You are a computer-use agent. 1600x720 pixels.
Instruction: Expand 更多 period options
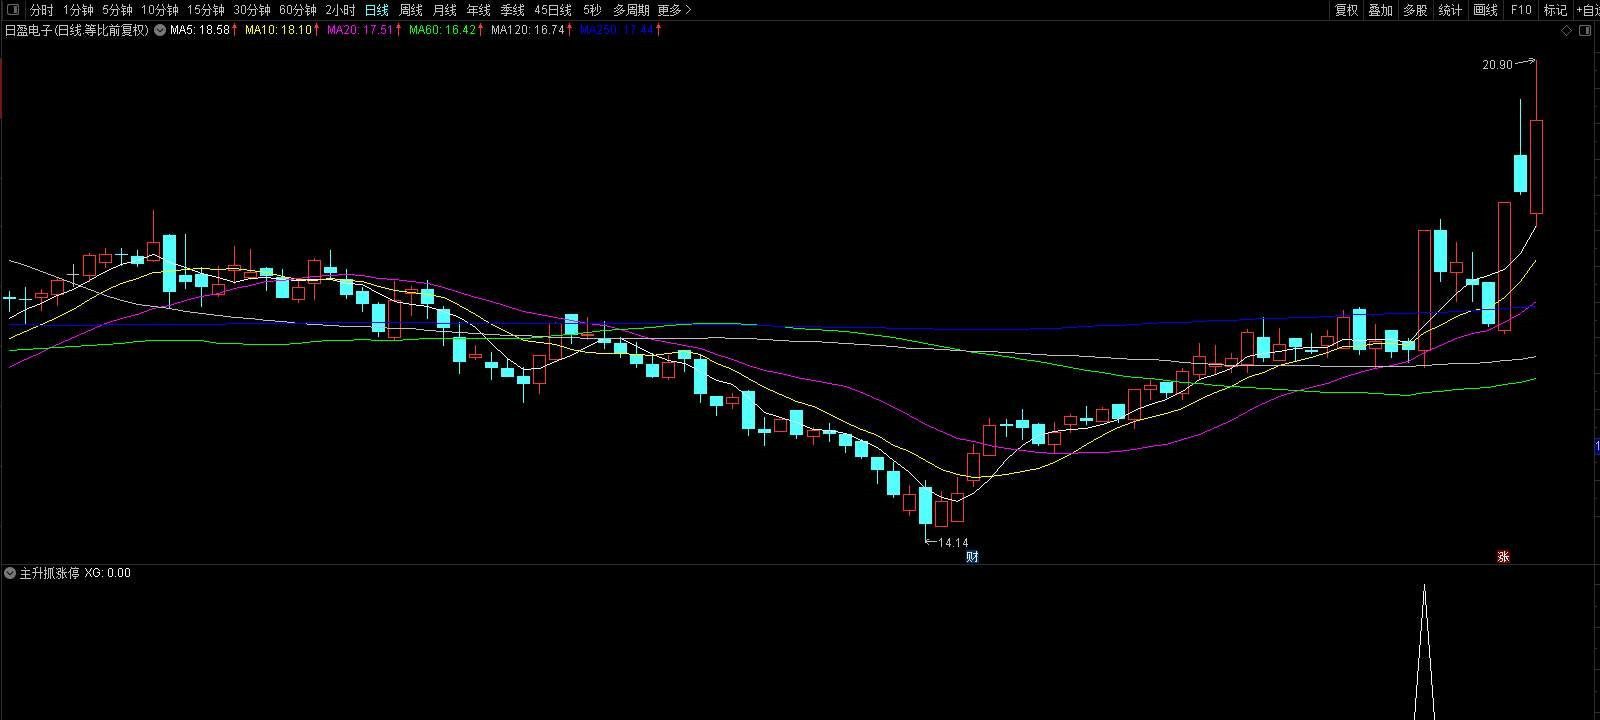coord(674,10)
